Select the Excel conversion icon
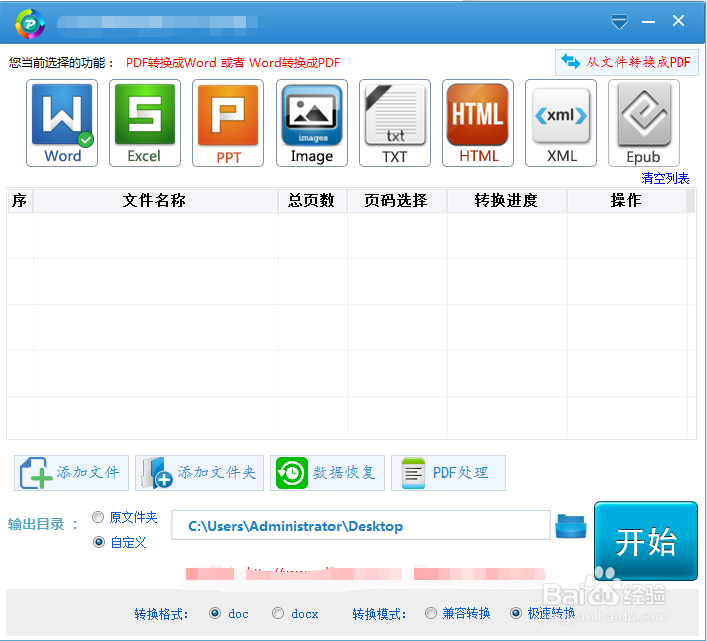The image size is (707, 641). (x=145, y=123)
